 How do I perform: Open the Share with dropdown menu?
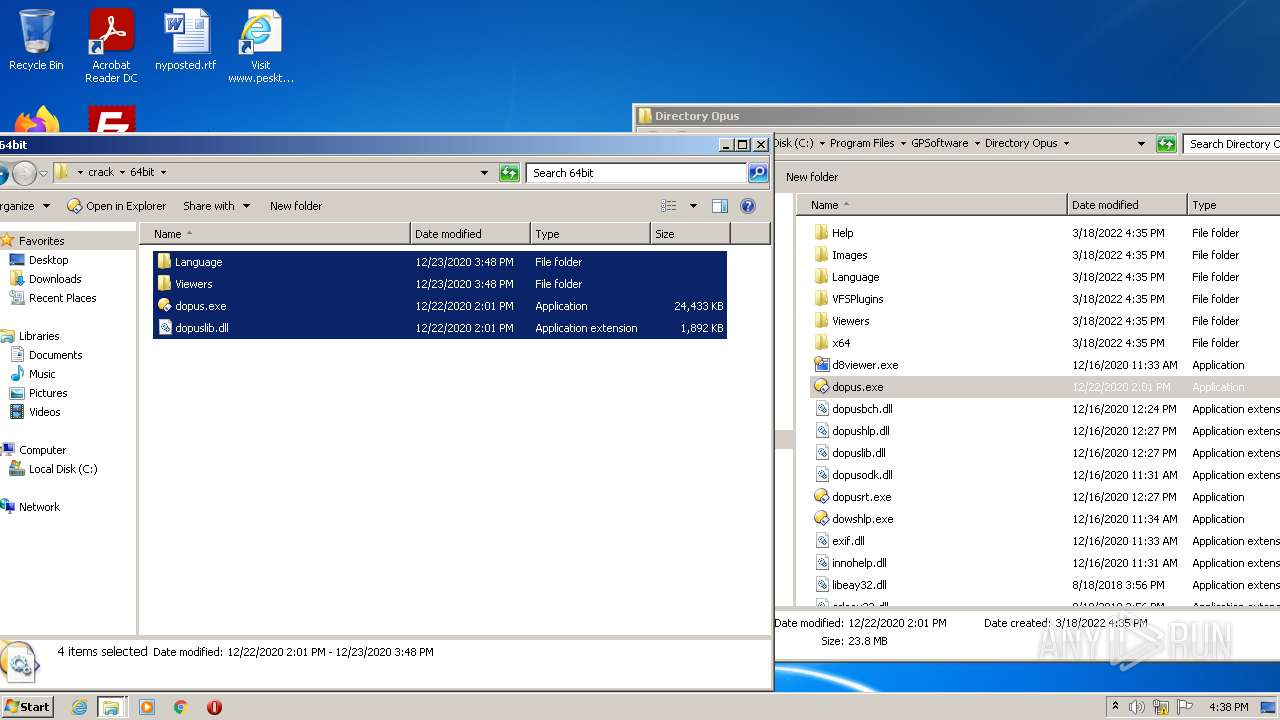[216, 206]
